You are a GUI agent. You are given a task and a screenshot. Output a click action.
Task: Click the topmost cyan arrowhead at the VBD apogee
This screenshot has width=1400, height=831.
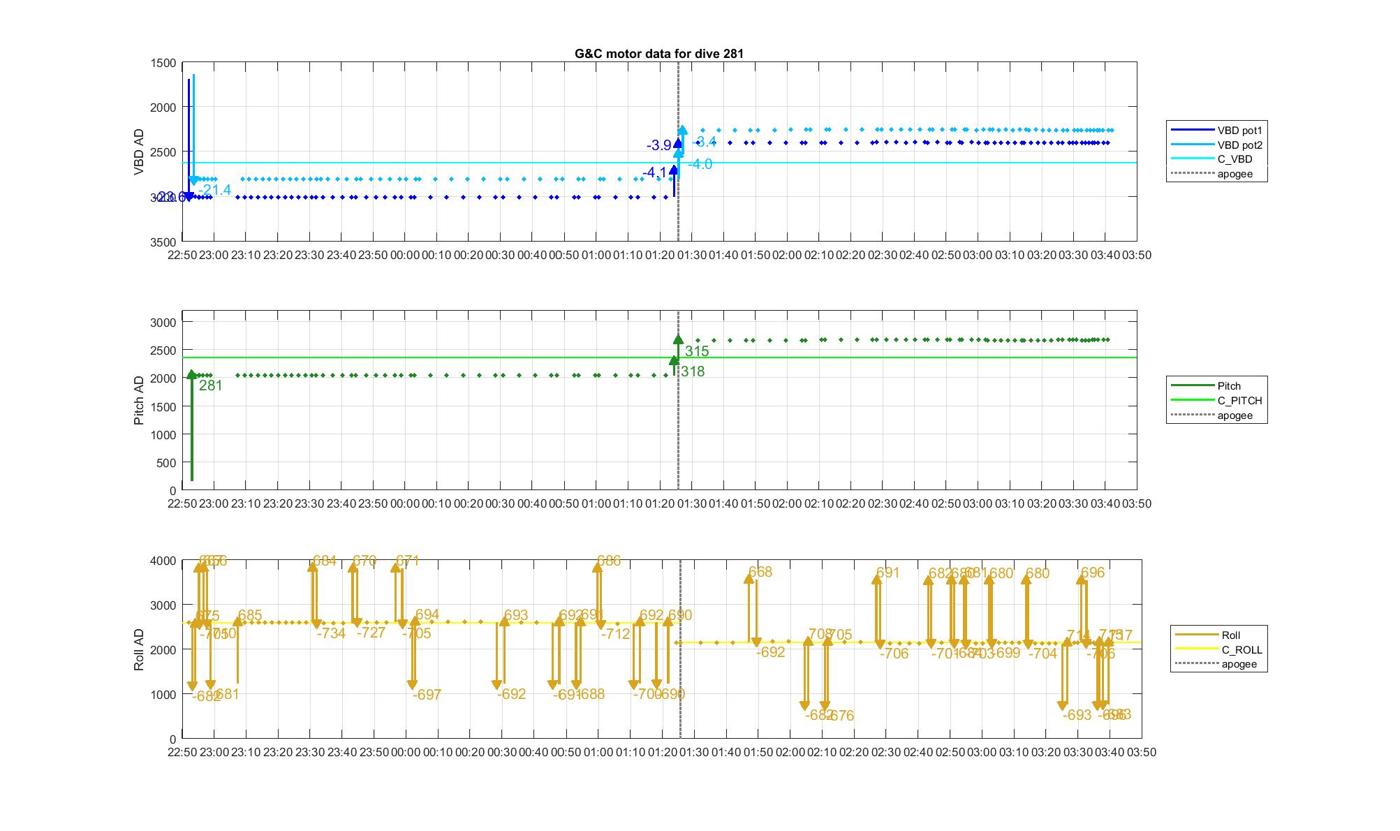pos(682,131)
